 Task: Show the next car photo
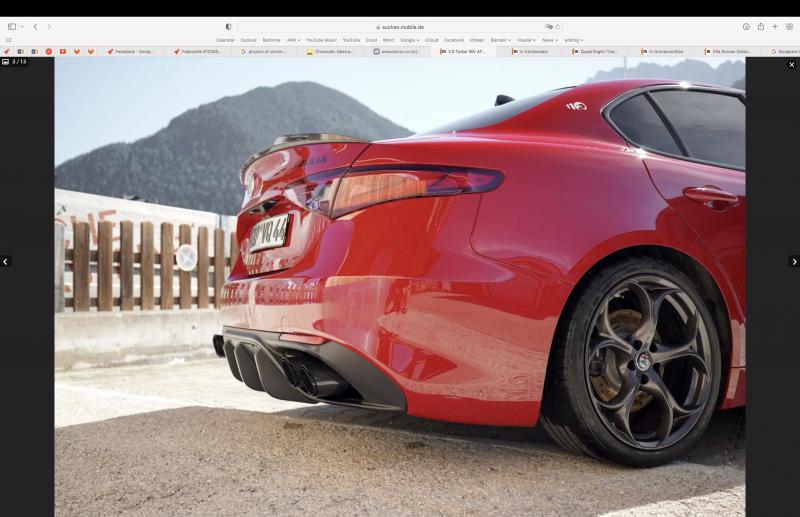click(x=794, y=262)
